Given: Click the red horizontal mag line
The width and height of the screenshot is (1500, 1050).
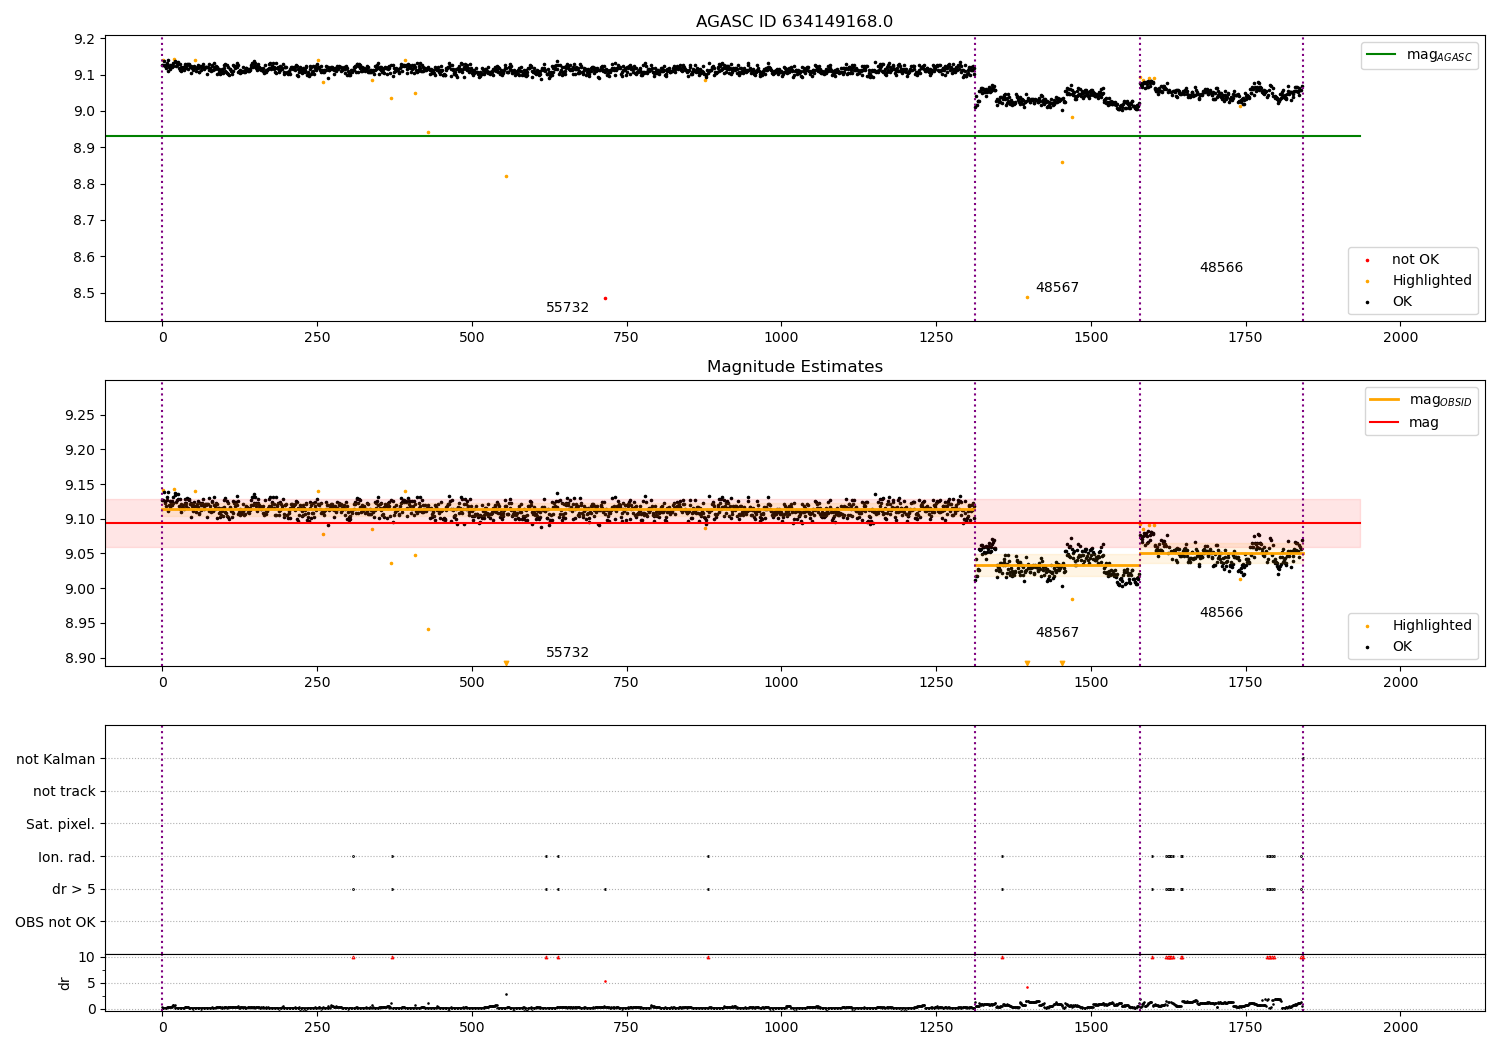Looking at the screenshot, I should coord(732,523).
